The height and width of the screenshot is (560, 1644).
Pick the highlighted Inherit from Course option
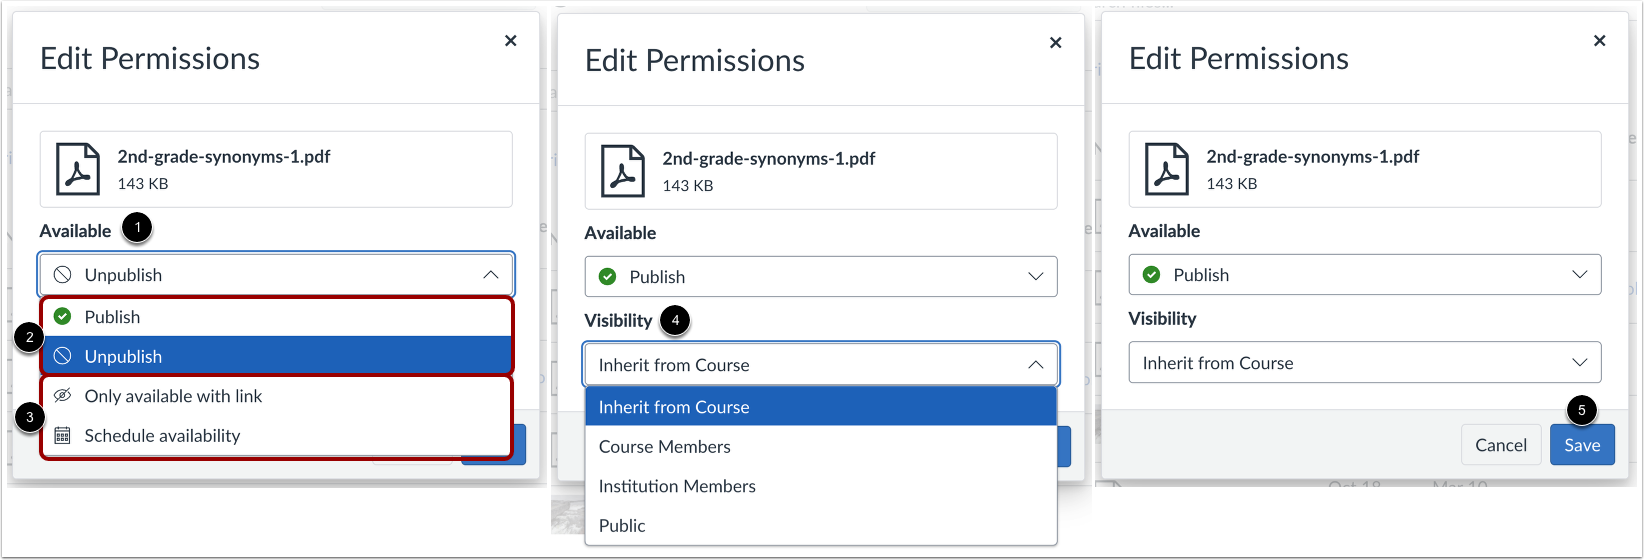[x=674, y=407]
